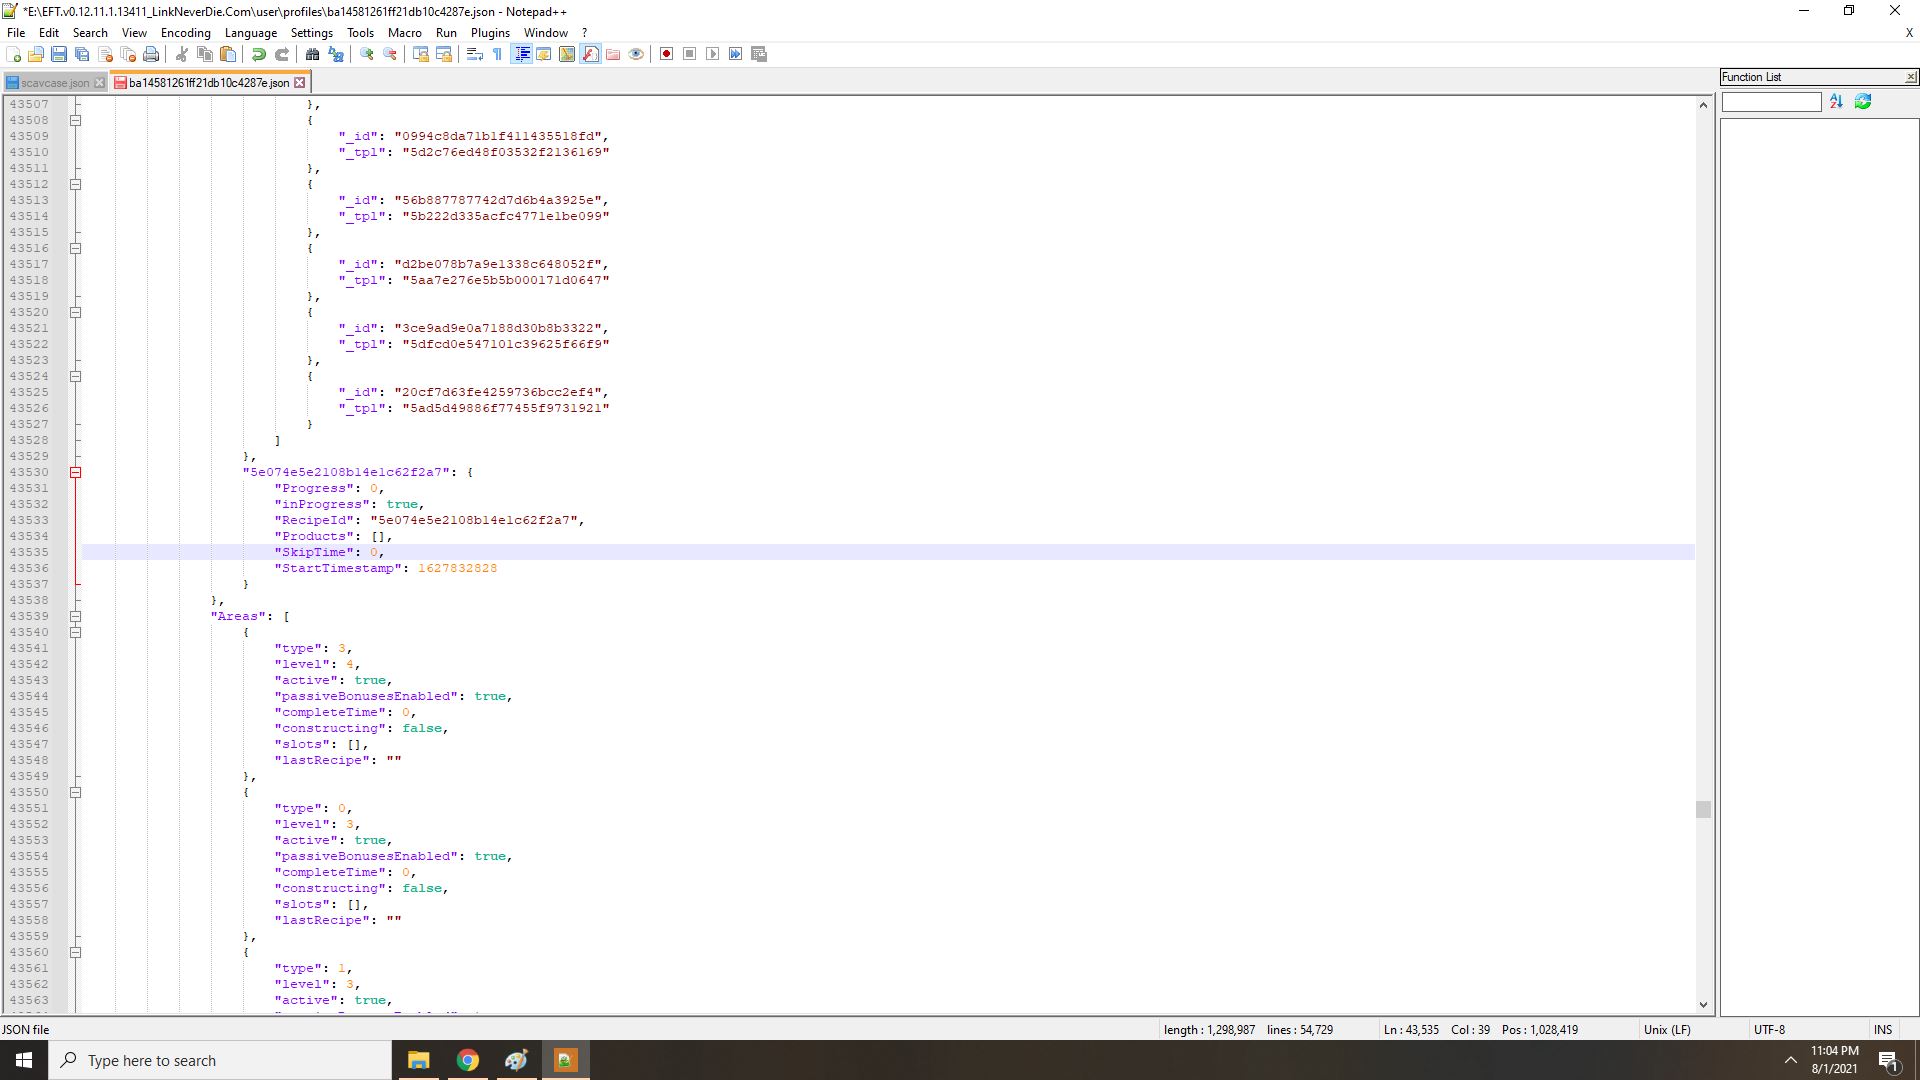Viewport: 1920px width, 1080px height.
Task: Open the Language menu
Action: pyautogui.click(x=251, y=32)
